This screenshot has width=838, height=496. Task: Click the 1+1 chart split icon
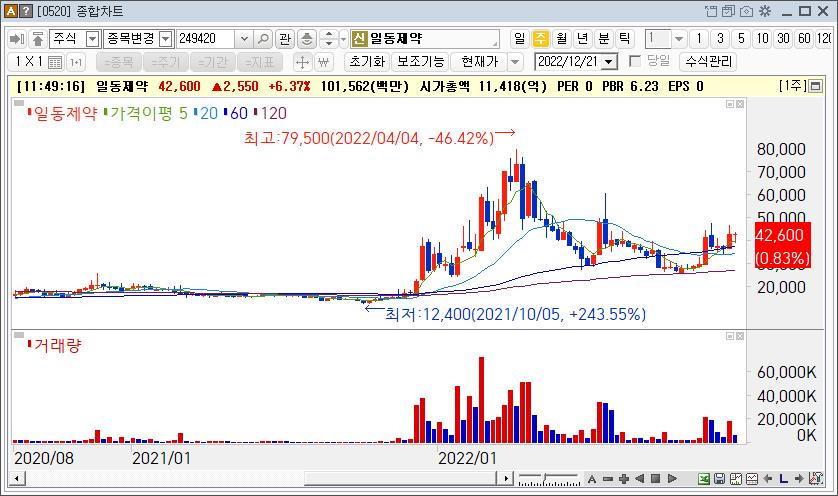(x=76, y=62)
